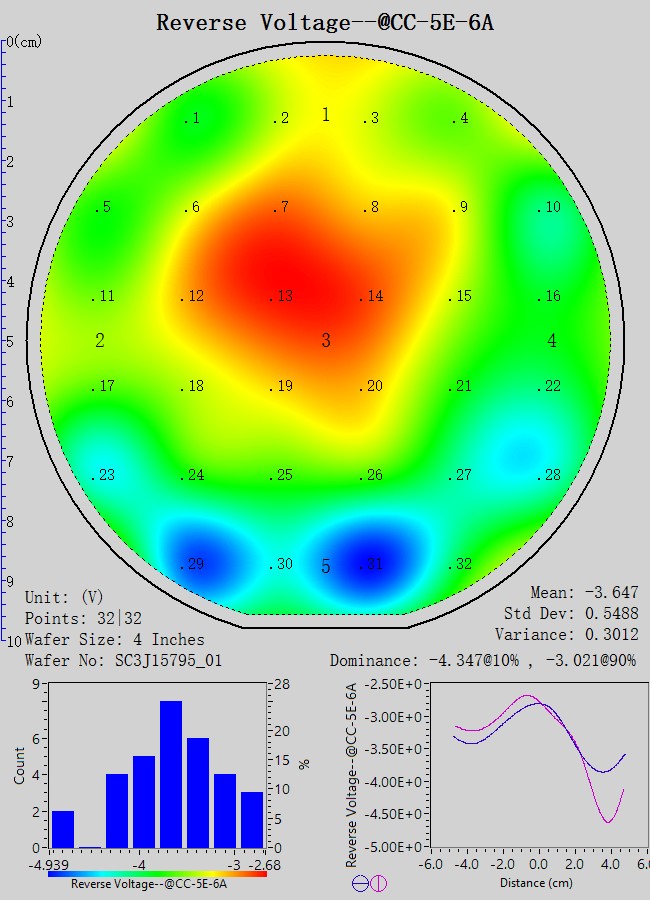Screen dimensions: 650x900
Task: Click zone label 5 near wafer flat
Action: (326, 567)
